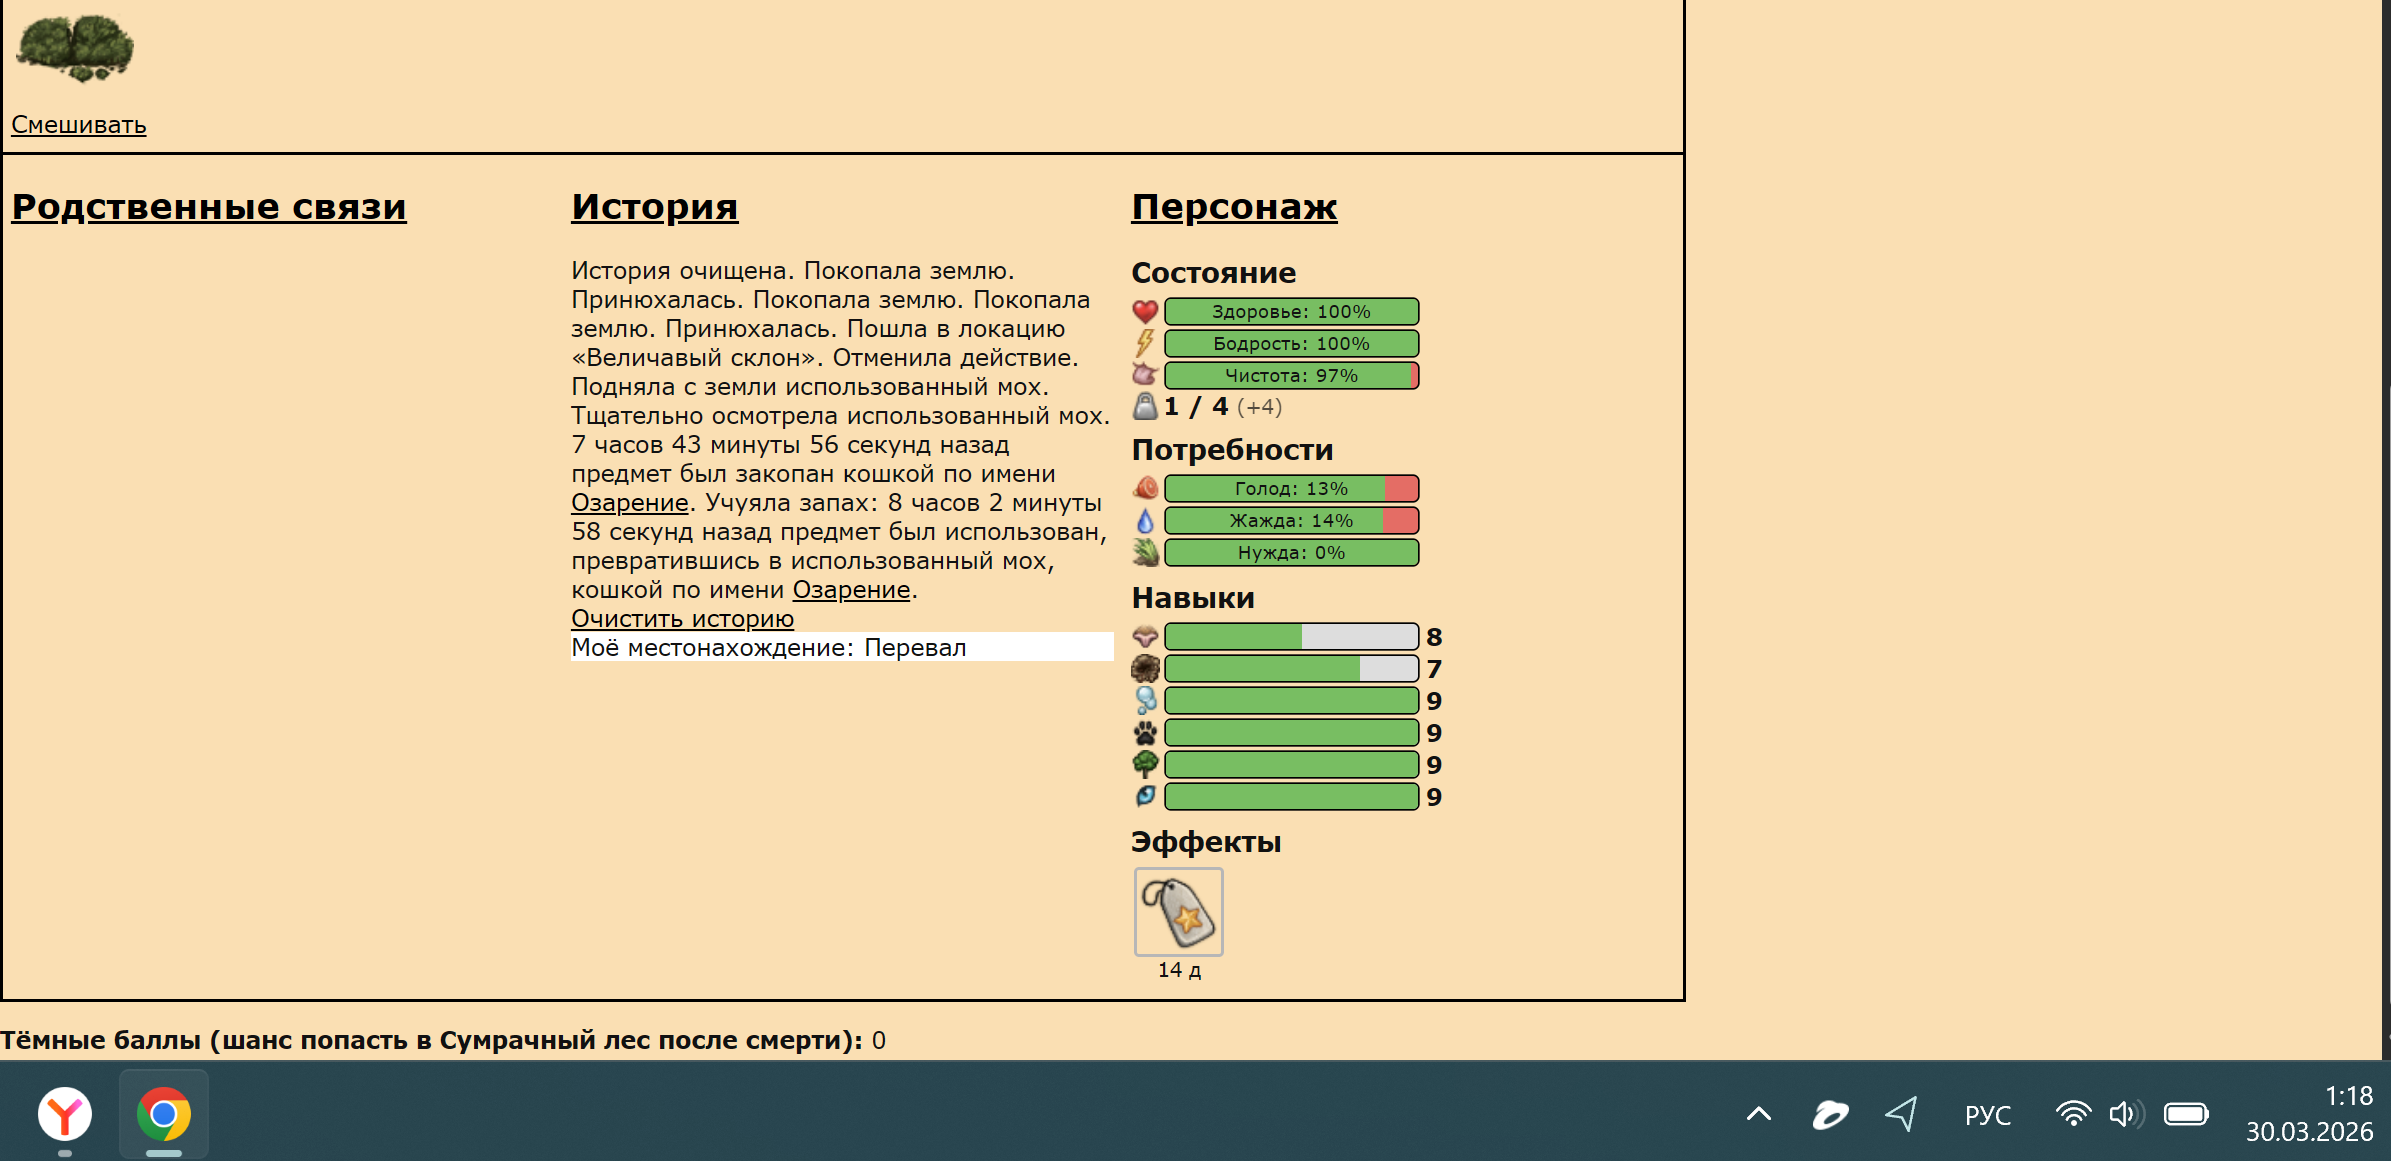This screenshot has width=2391, height=1161.
Task: Click the water drop thirst icon
Action: 1145,521
